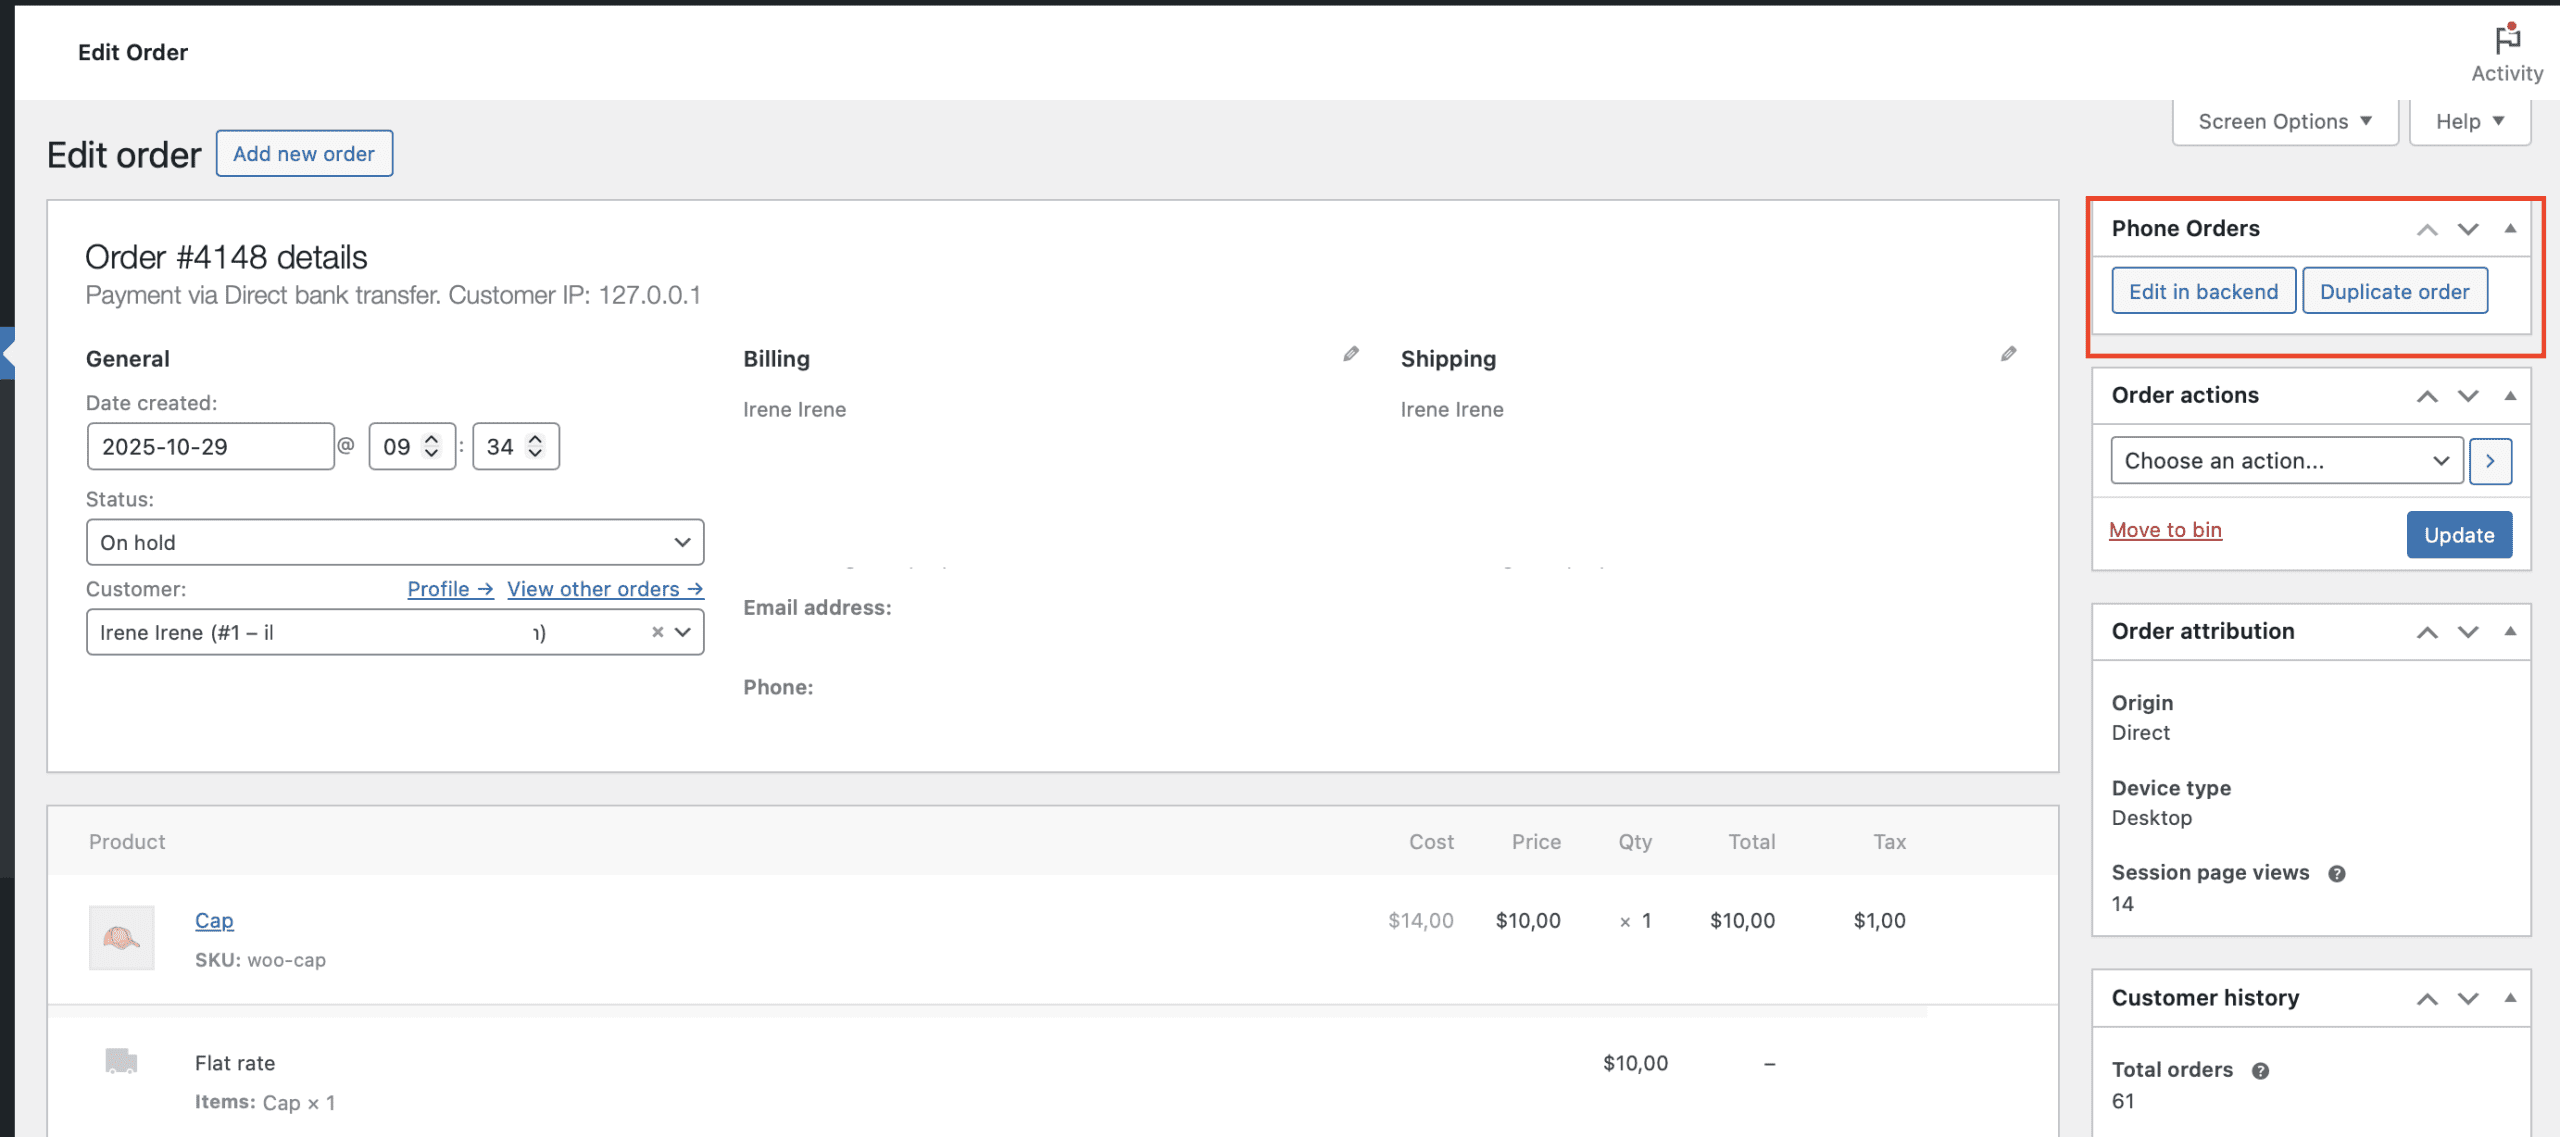Apply the chosen order action arrow button

point(2490,461)
